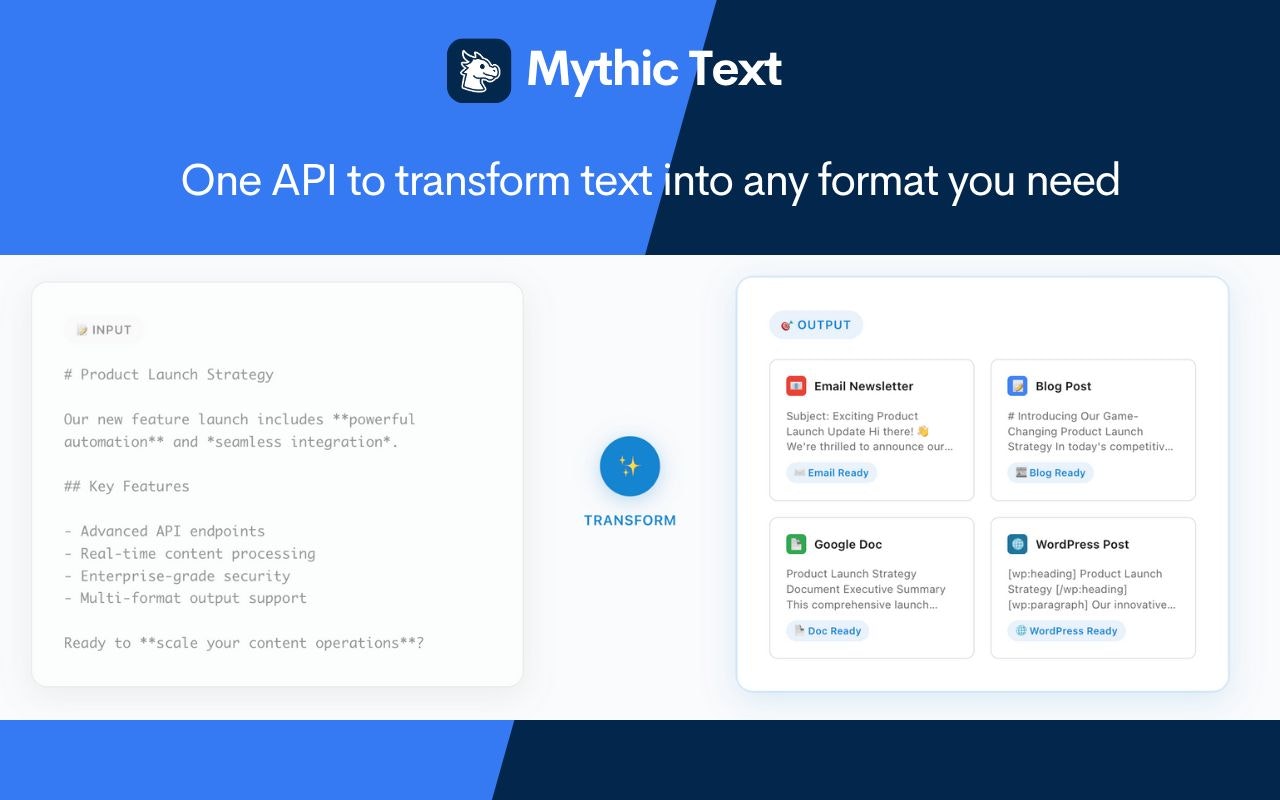Click 'automation** and *seamless integration*.' line
This screenshot has height=800, width=1280.
point(231,442)
